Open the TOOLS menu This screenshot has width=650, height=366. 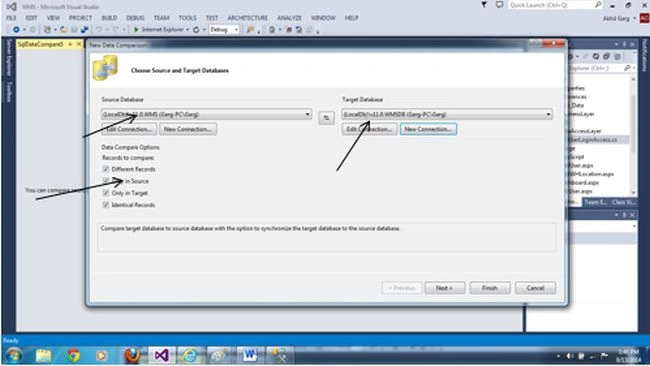click(187, 18)
